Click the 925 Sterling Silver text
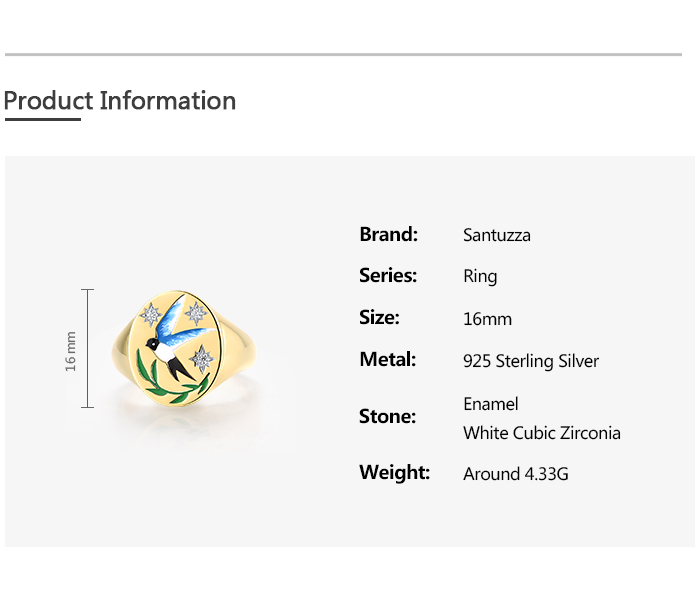The image size is (700, 607). 530,361
